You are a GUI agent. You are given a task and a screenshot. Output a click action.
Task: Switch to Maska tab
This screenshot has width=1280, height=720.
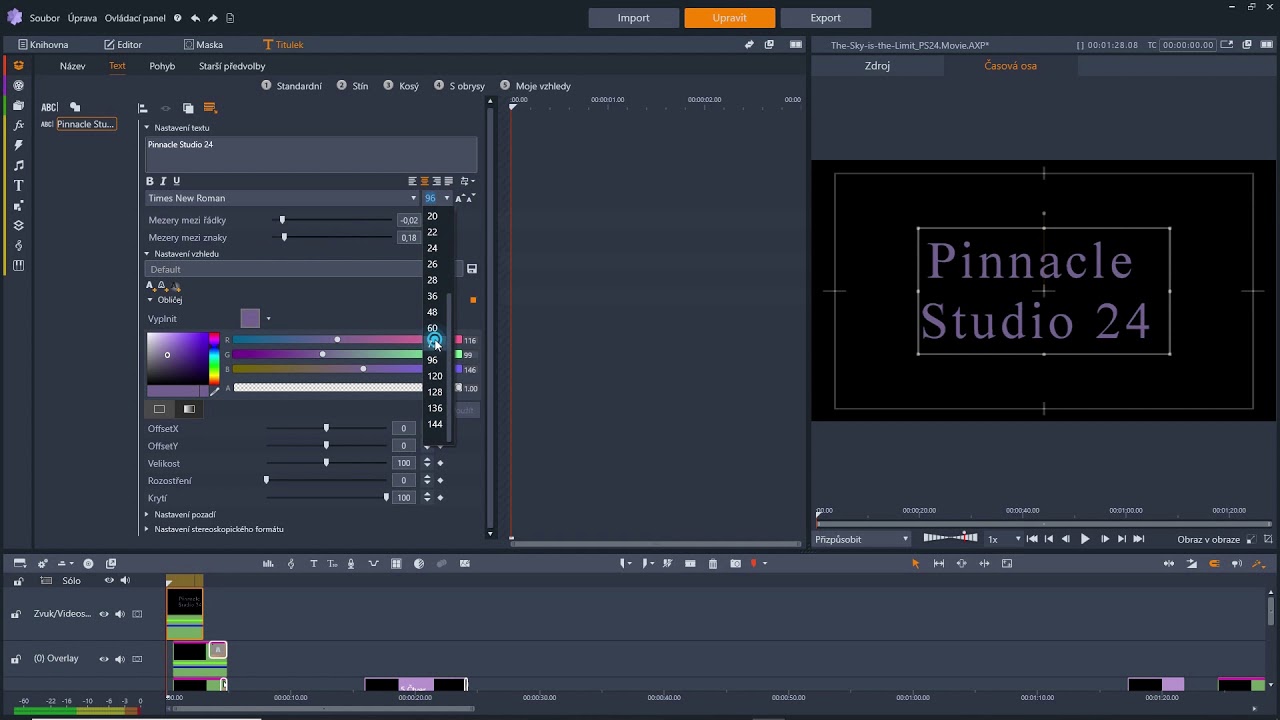click(203, 45)
